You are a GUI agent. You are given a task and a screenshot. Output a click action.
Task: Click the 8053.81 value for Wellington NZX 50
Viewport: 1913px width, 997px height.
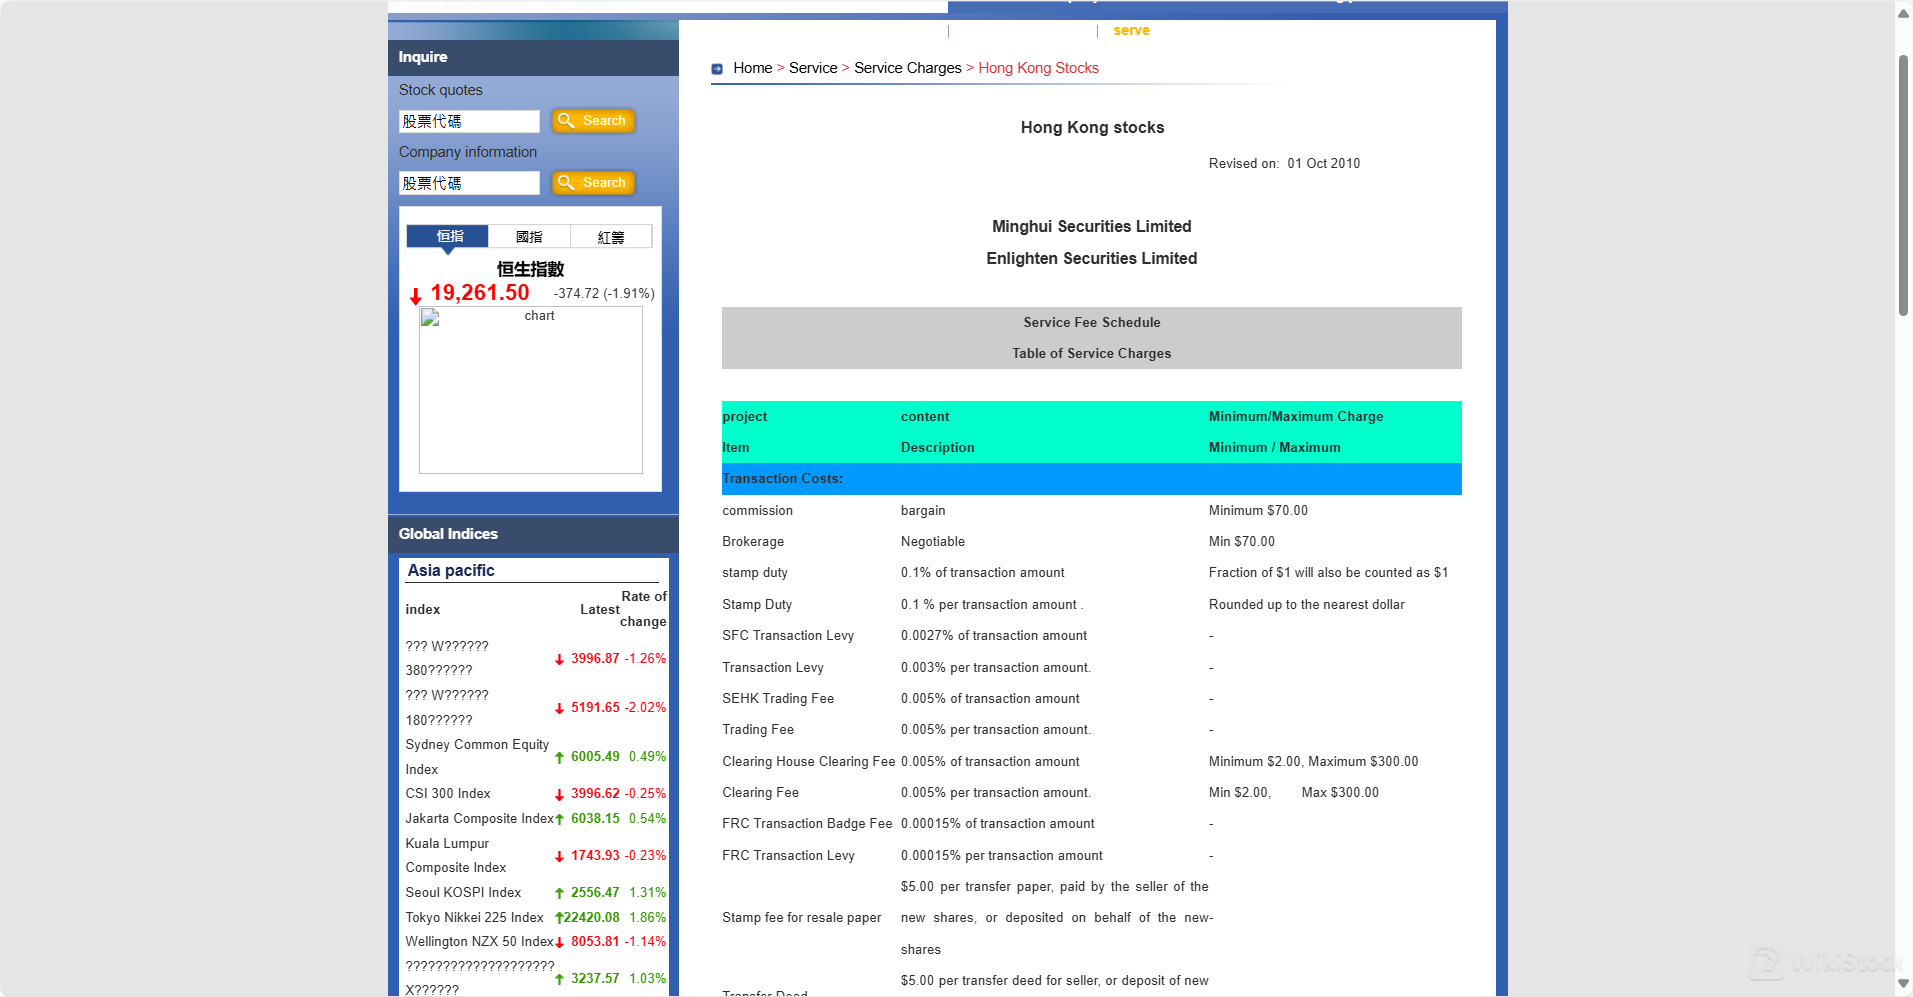(595, 942)
